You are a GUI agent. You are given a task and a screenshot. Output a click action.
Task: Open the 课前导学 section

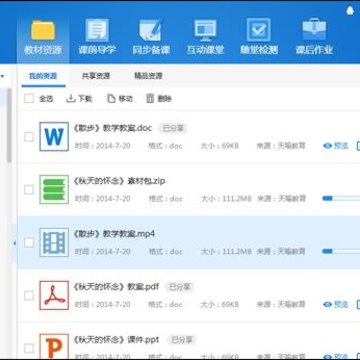coord(97,38)
